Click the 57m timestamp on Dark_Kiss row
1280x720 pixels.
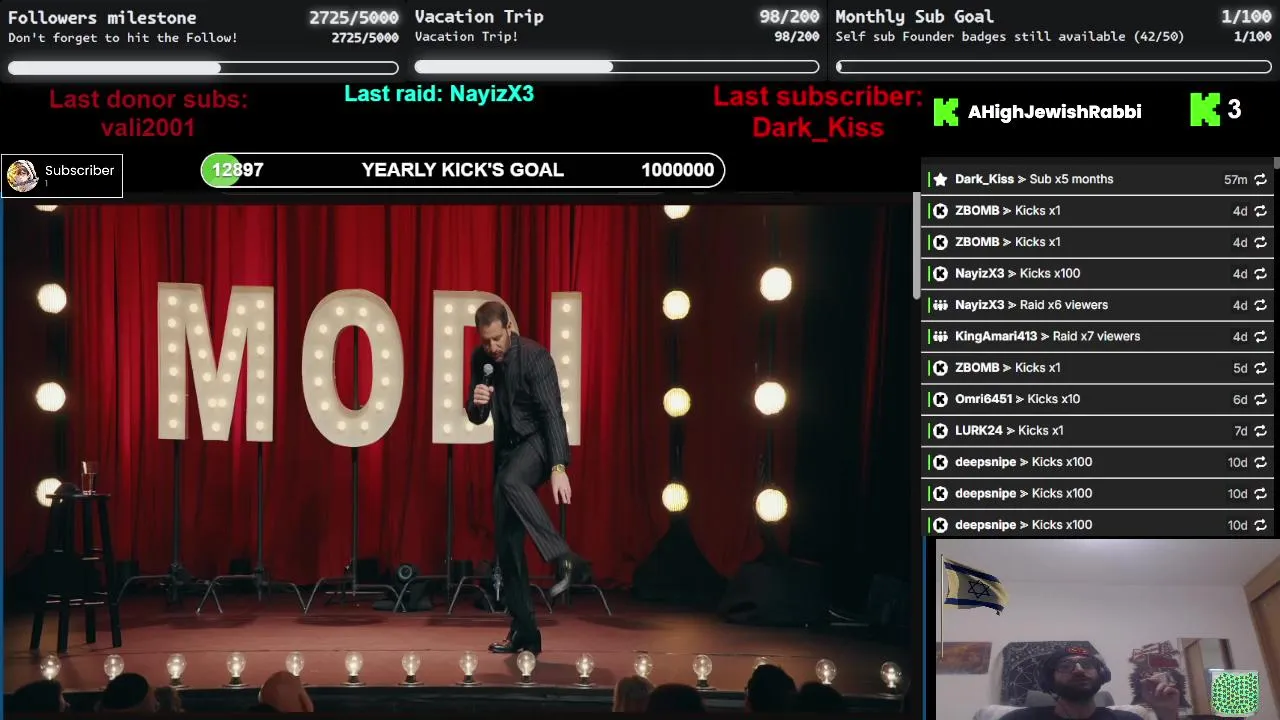click(x=1235, y=179)
